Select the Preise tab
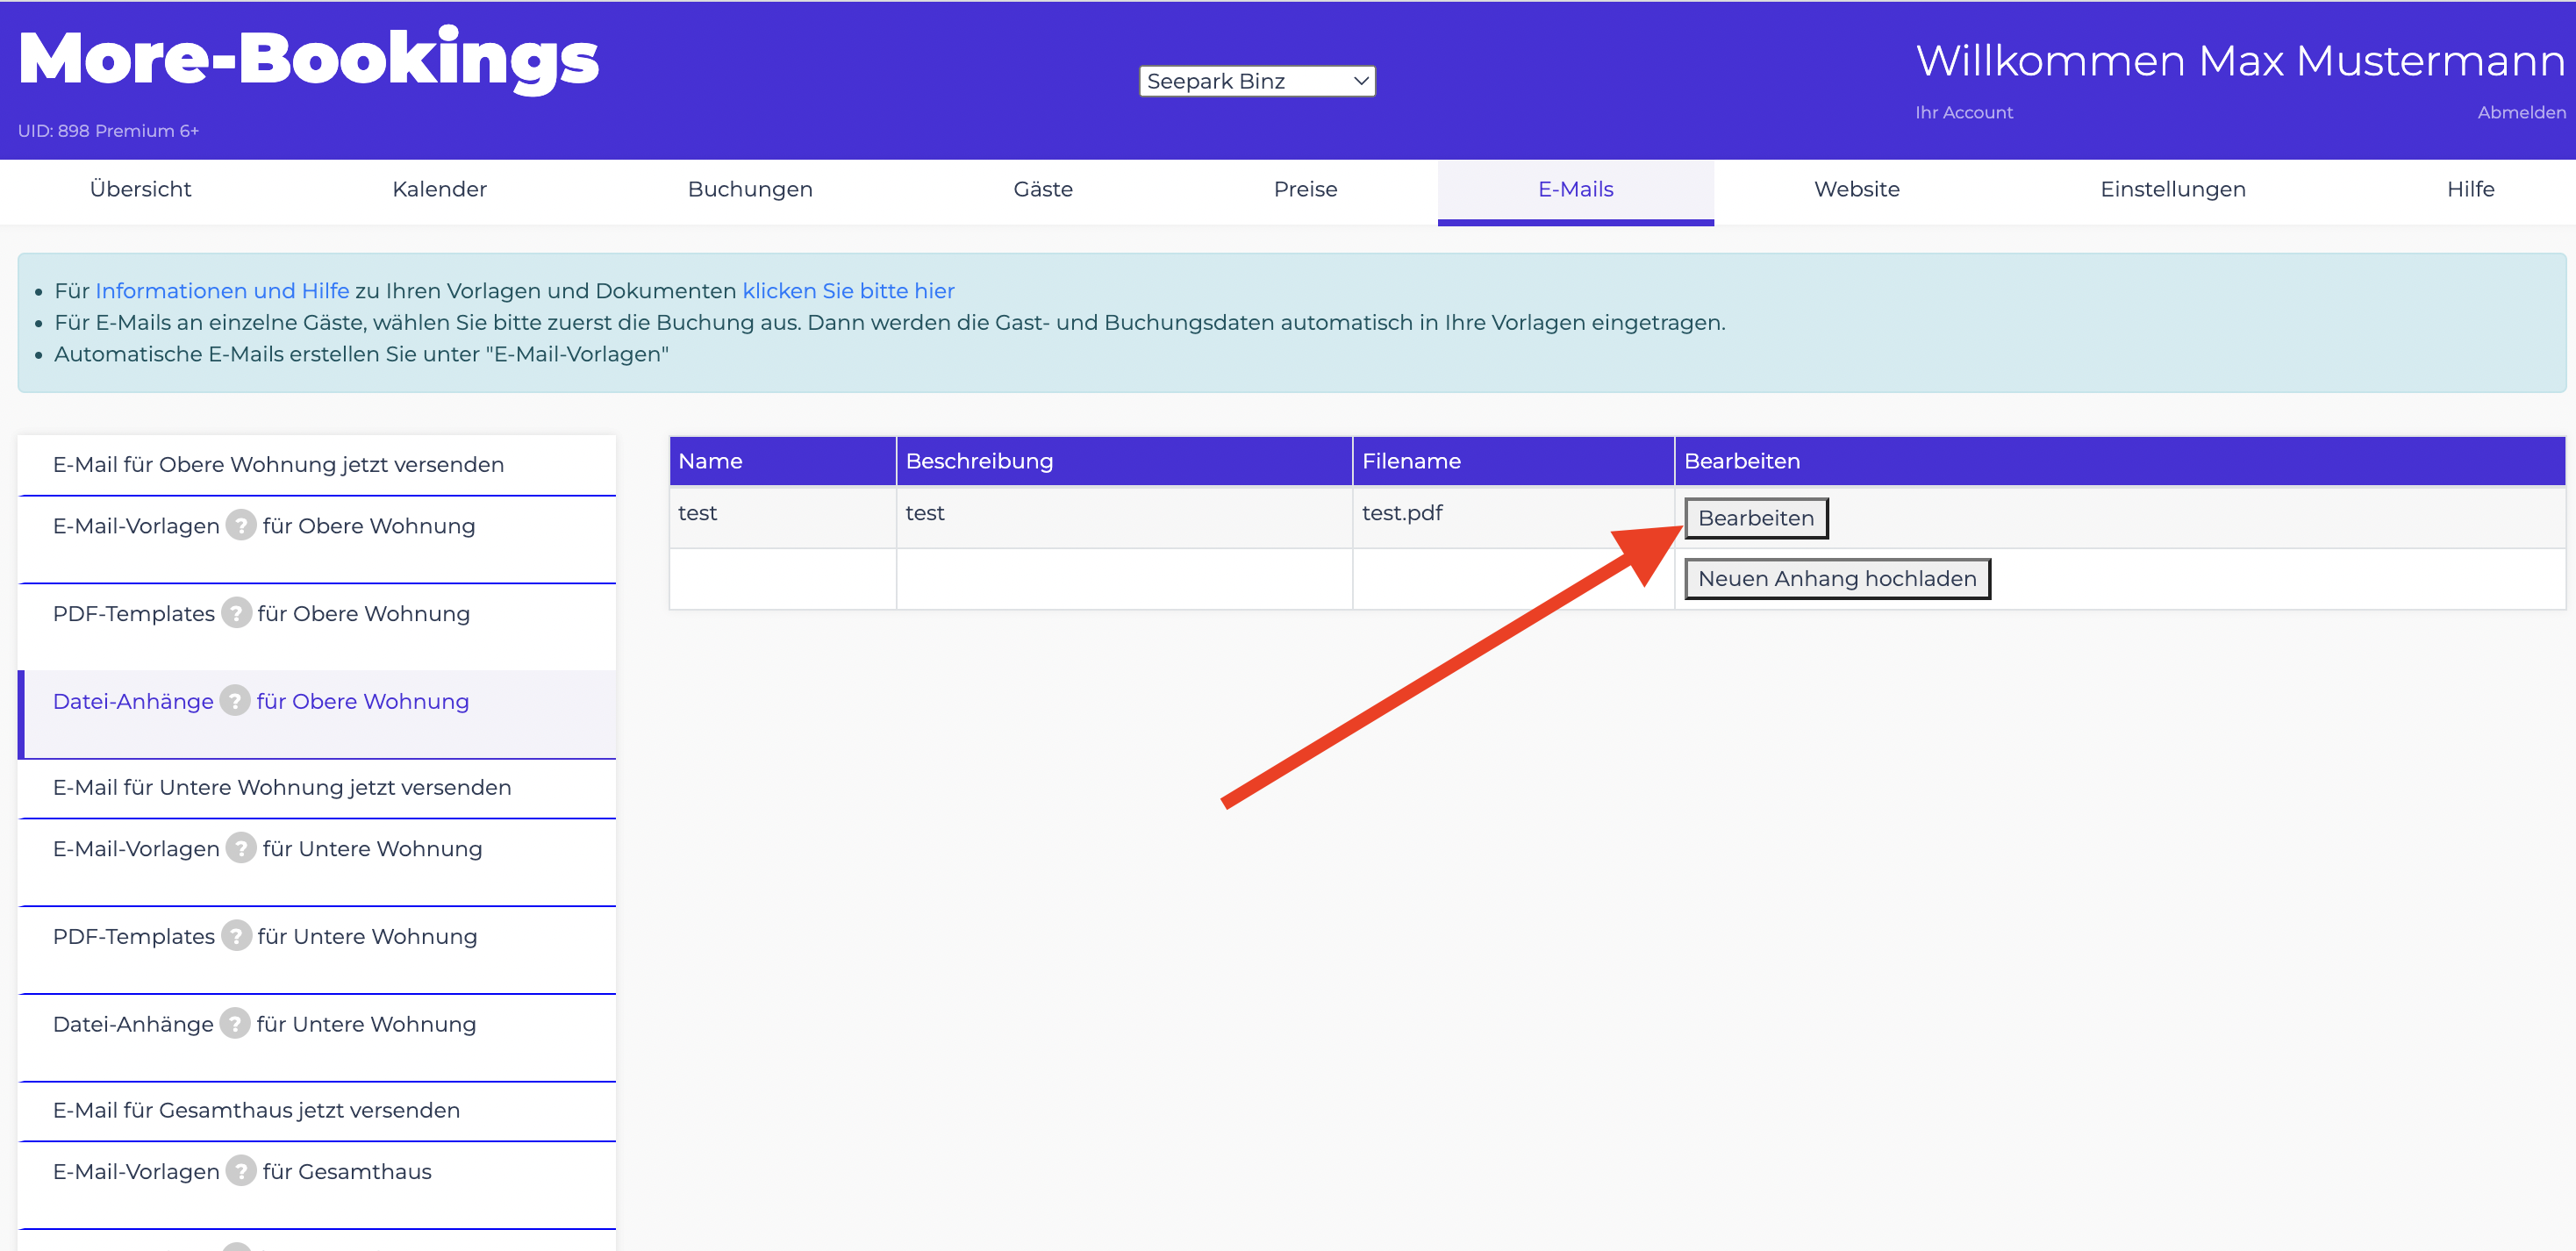The width and height of the screenshot is (2576, 1251). 1305,189
